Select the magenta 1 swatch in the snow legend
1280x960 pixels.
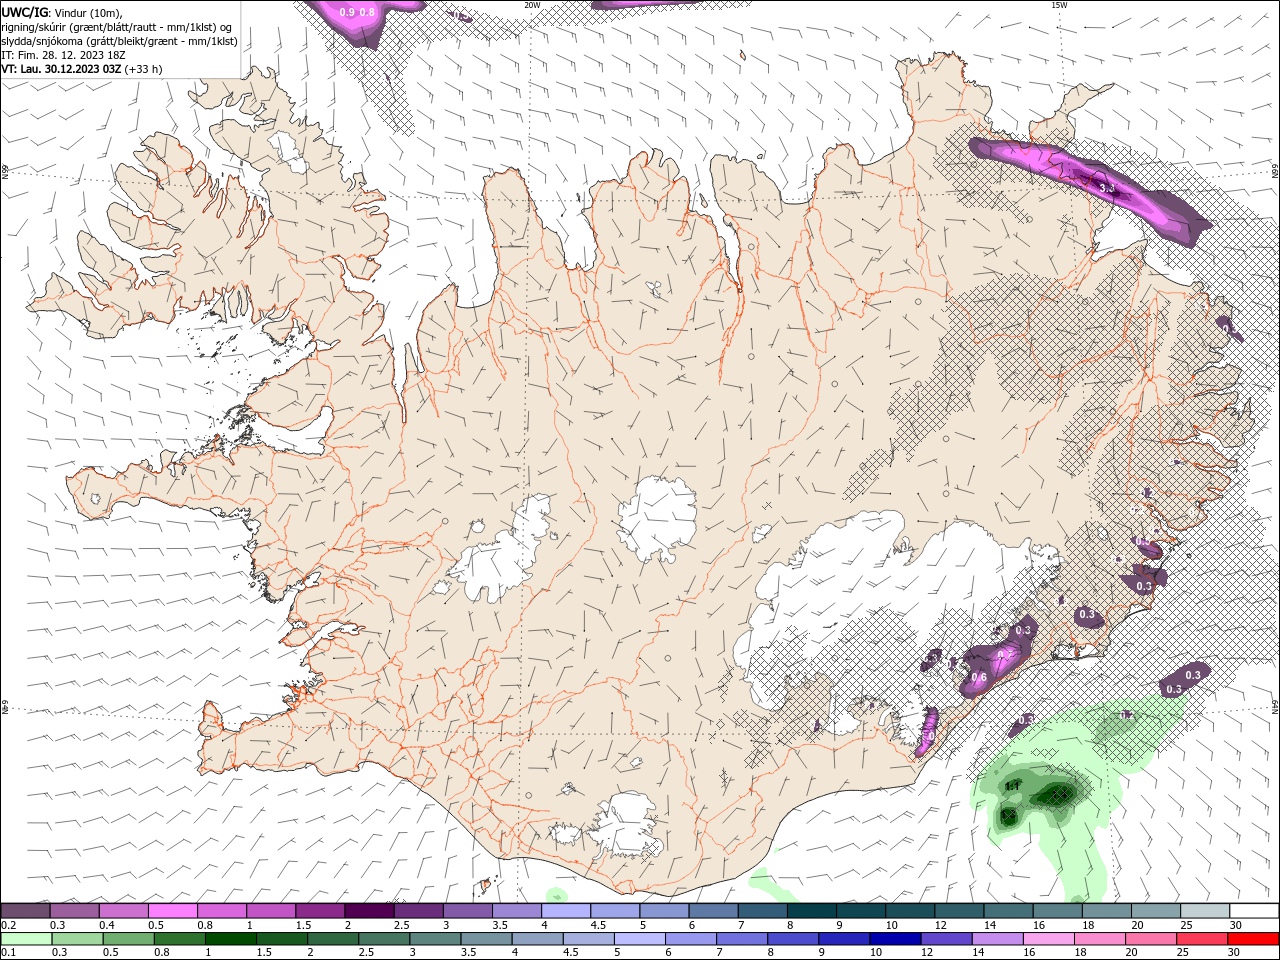(x=273, y=911)
